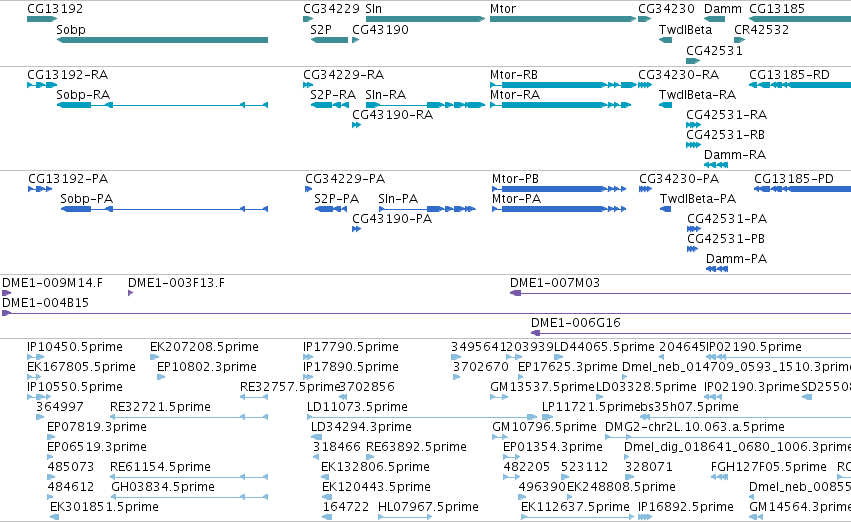This screenshot has height=522, width=851.
Task: Select the CG13192 gene label
Action: tap(55, 9)
